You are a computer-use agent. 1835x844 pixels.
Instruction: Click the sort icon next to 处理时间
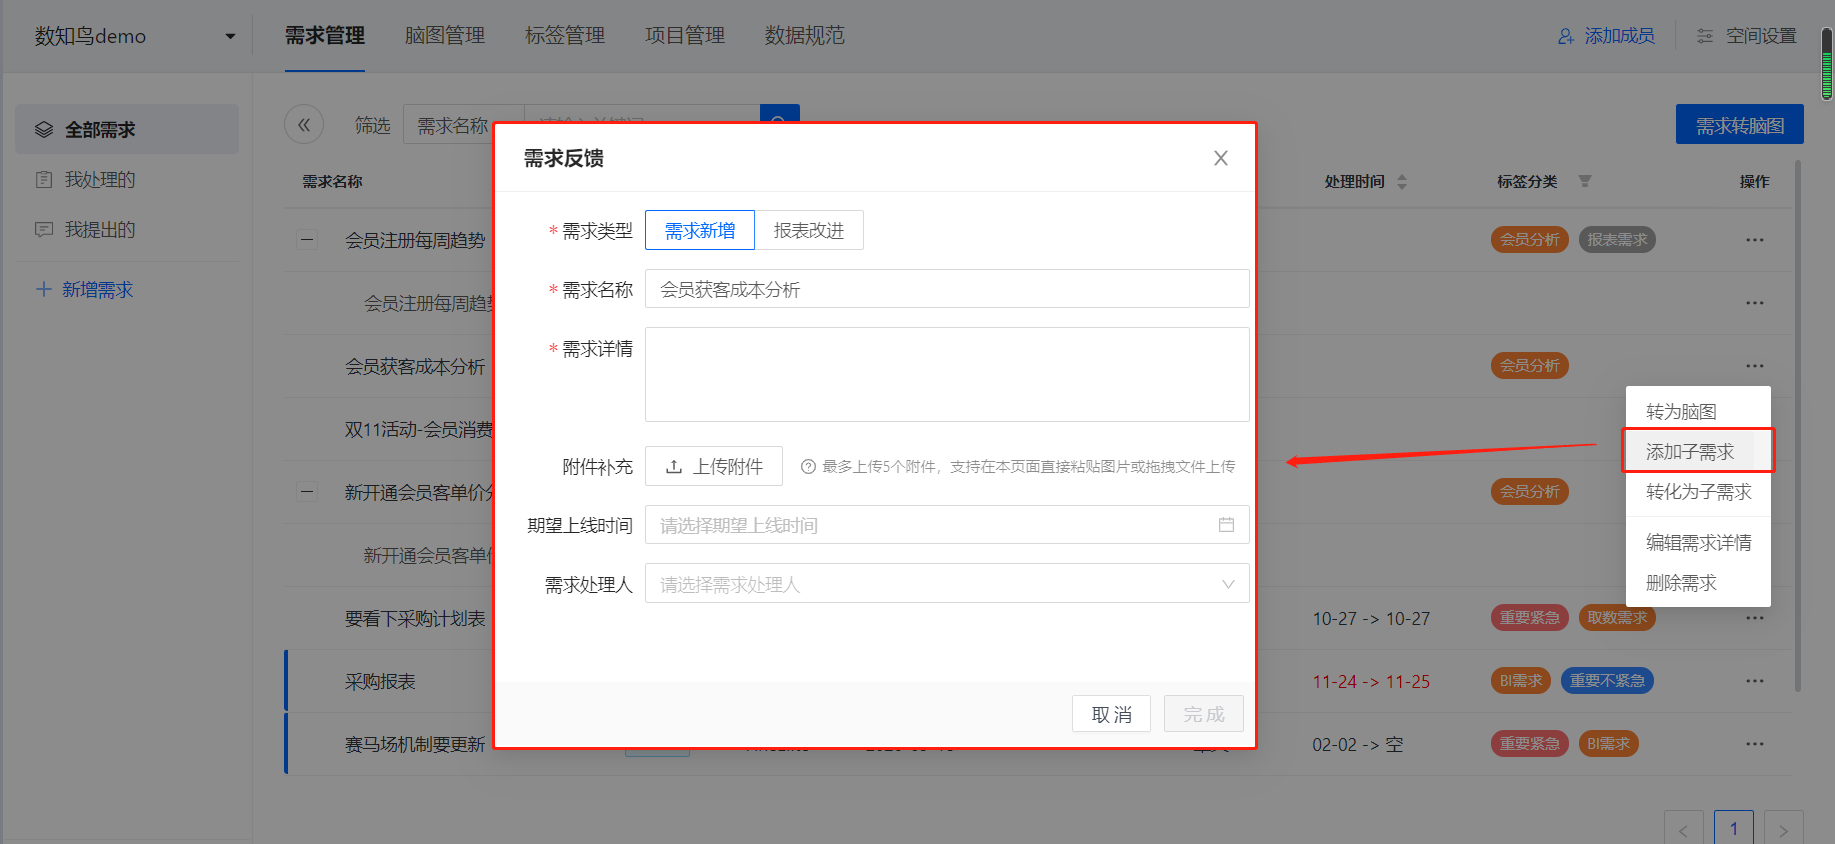(1402, 182)
